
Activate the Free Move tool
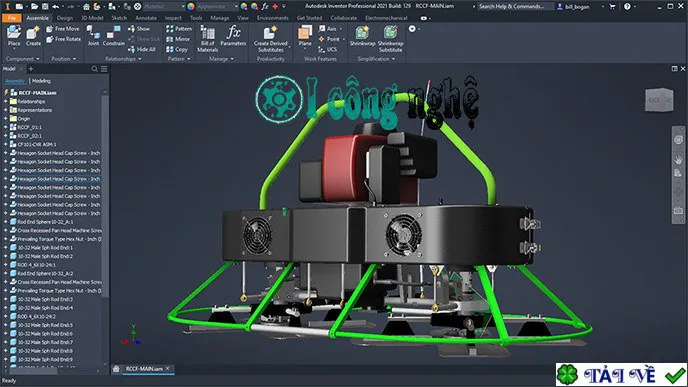pyautogui.click(x=63, y=29)
